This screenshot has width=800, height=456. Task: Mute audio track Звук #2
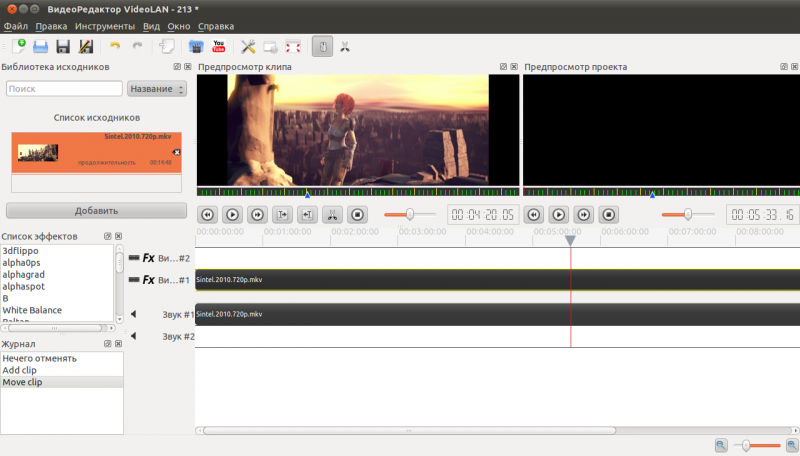[134, 336]
